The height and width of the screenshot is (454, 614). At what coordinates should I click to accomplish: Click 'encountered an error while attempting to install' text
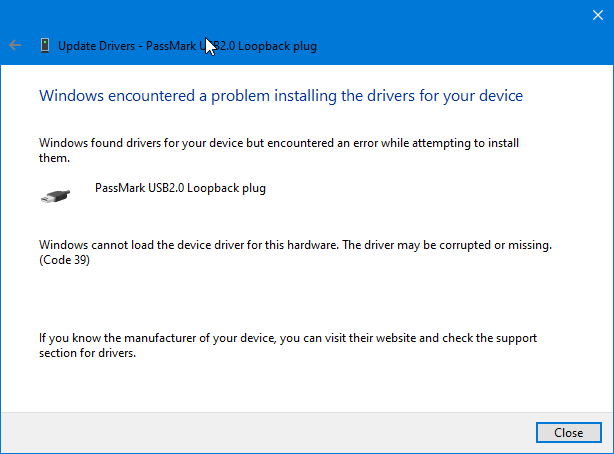pos(393,143)
